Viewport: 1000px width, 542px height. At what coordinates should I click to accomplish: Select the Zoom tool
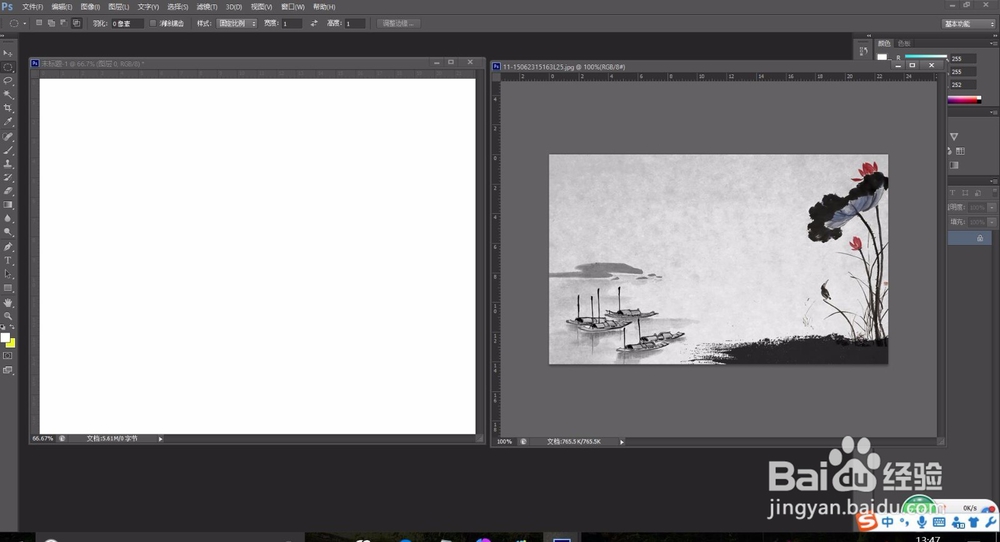coord(8,316)
